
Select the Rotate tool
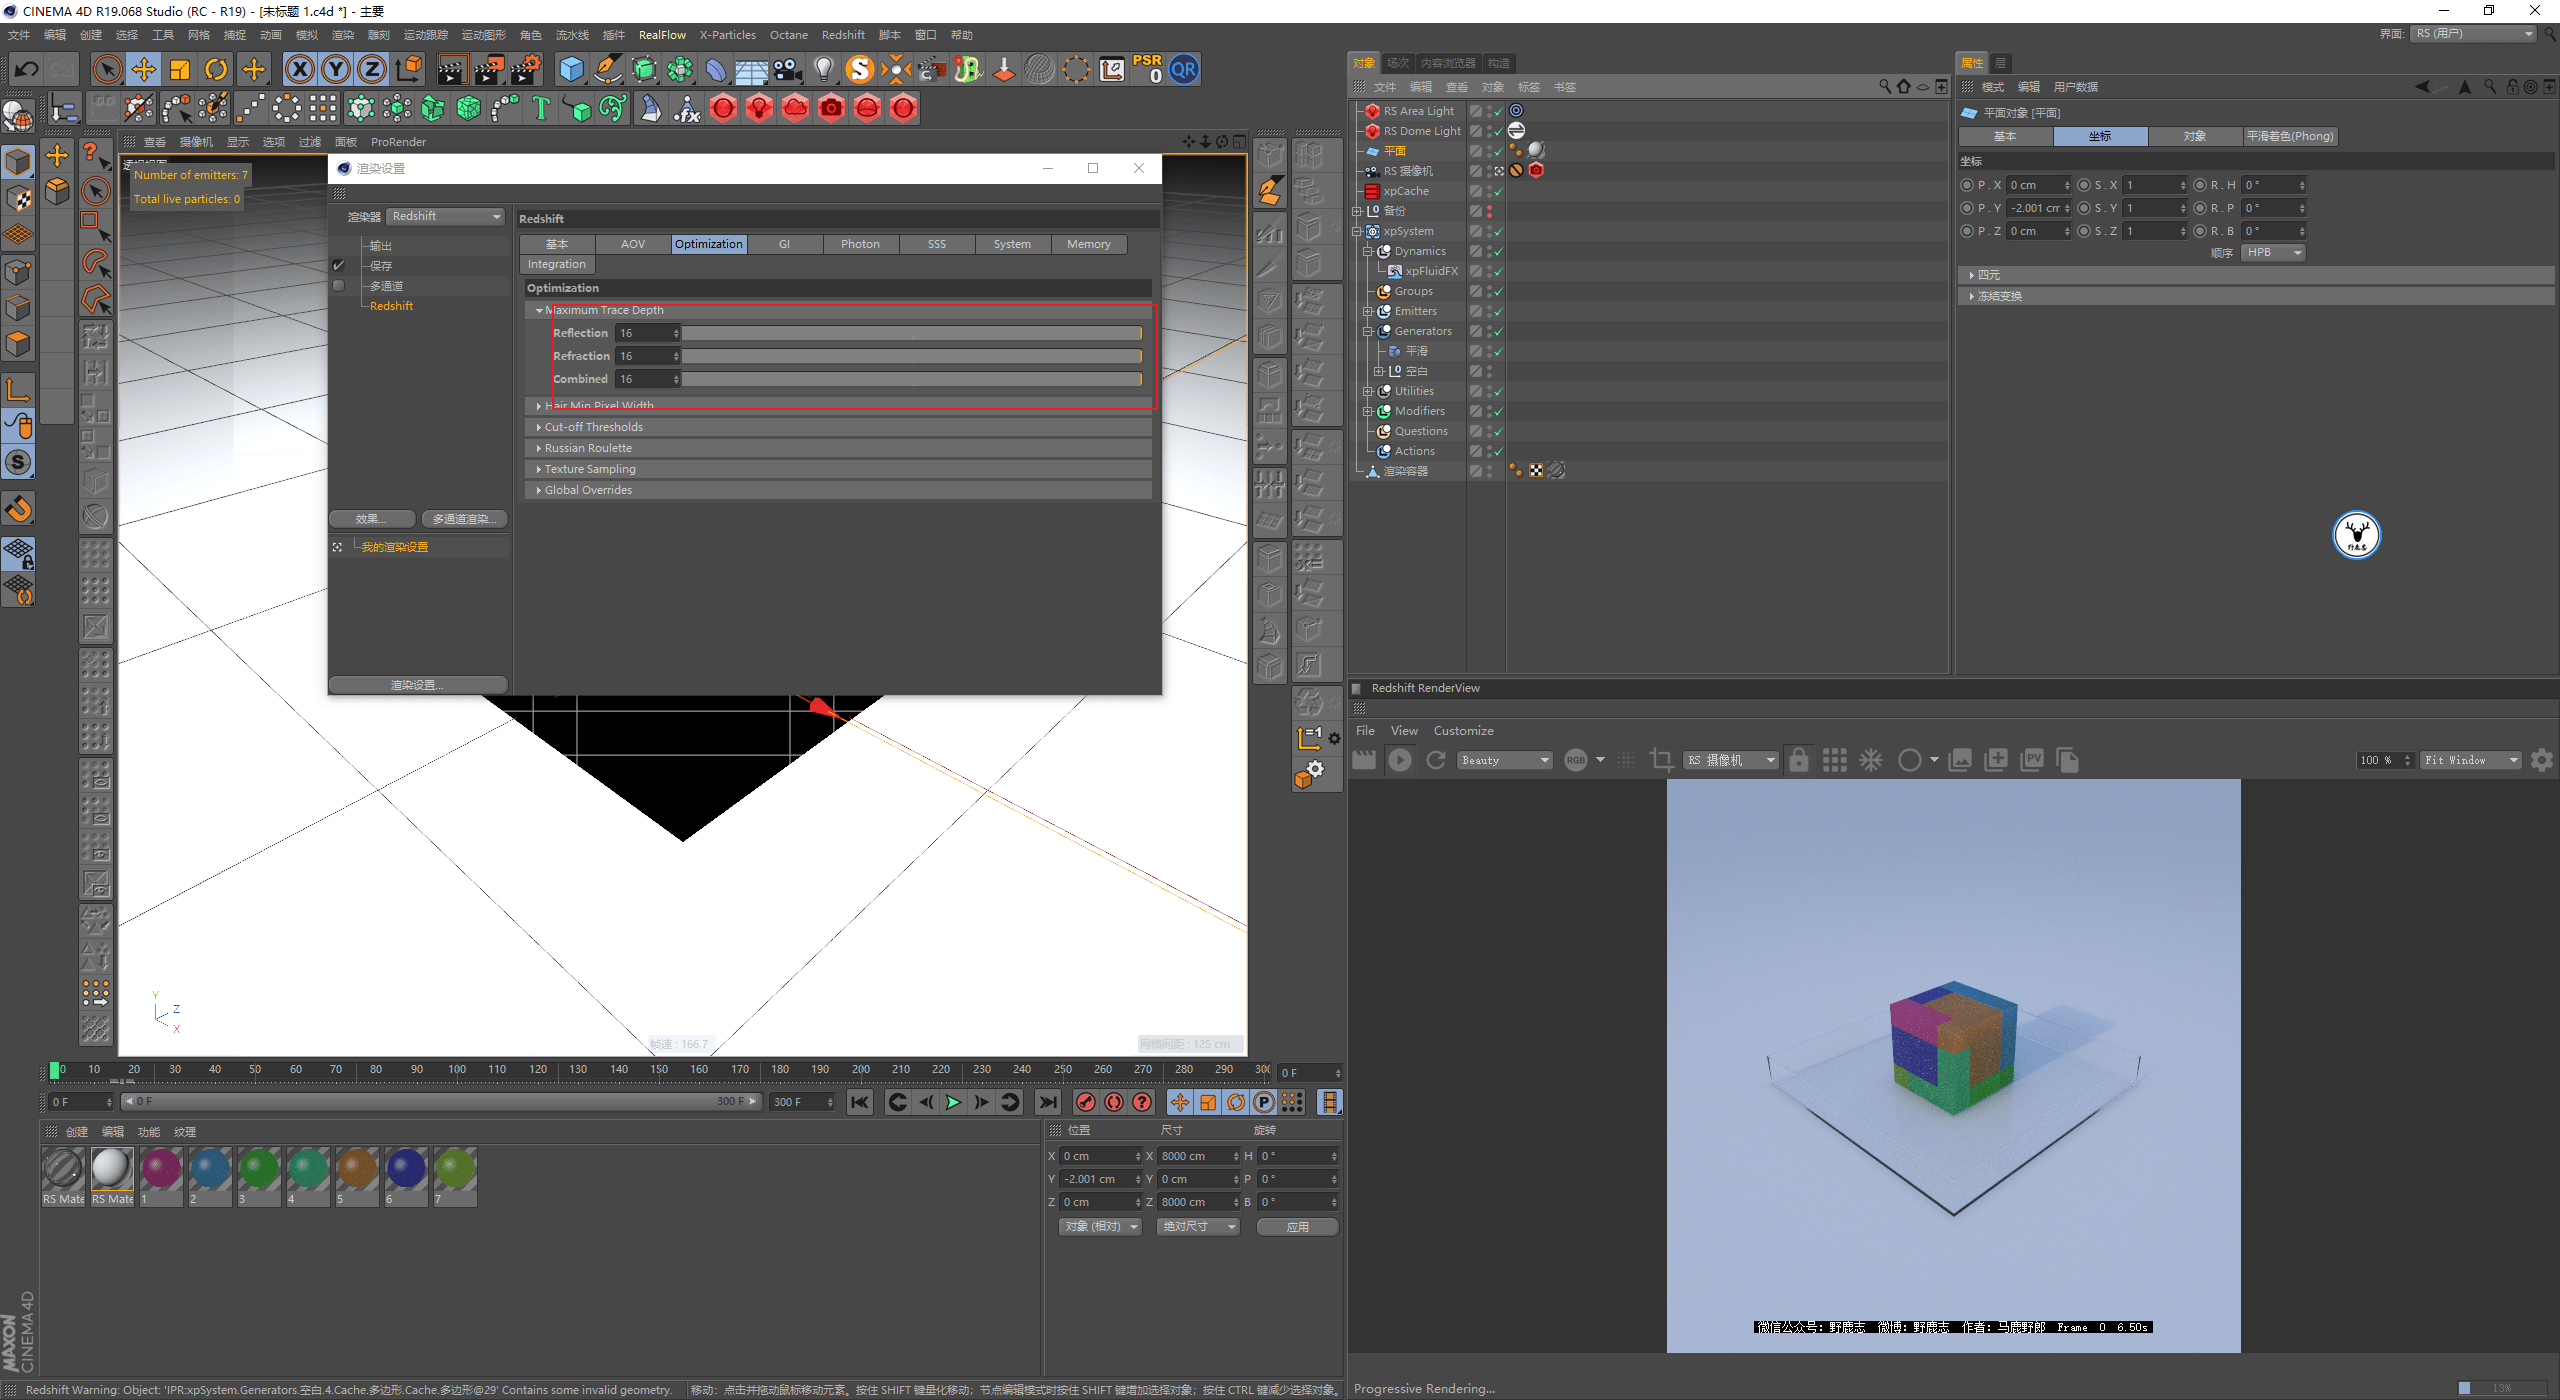tap(216, 69)
